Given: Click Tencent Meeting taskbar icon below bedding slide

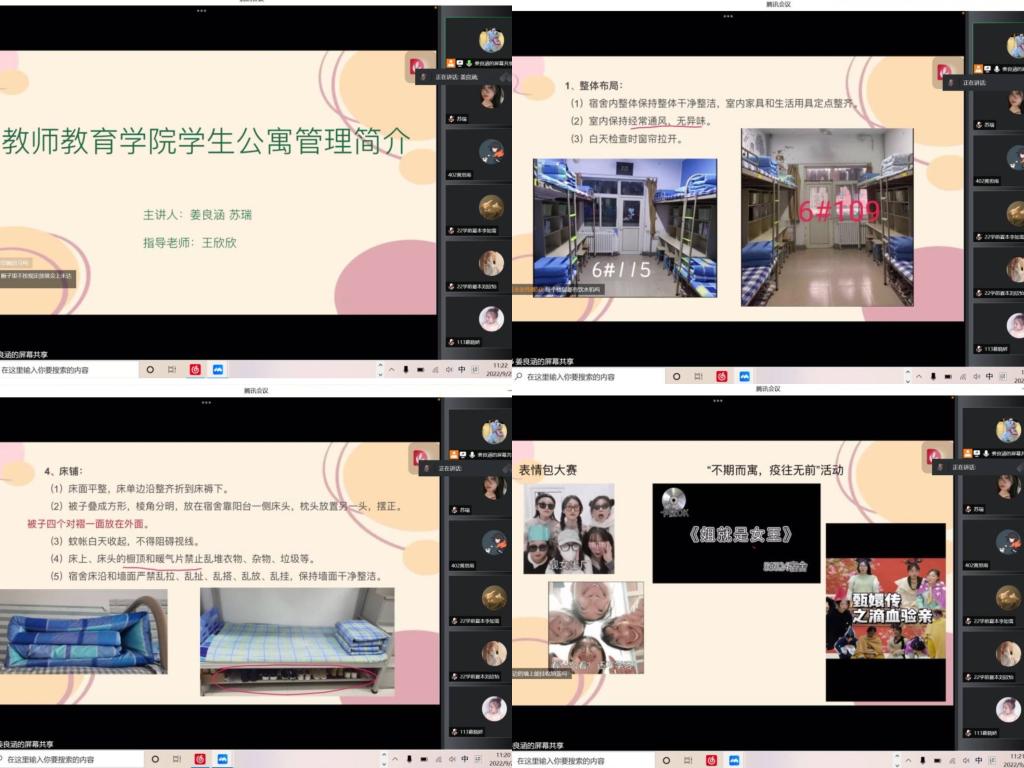Looking at the screenshot, I should pos(222,759).
